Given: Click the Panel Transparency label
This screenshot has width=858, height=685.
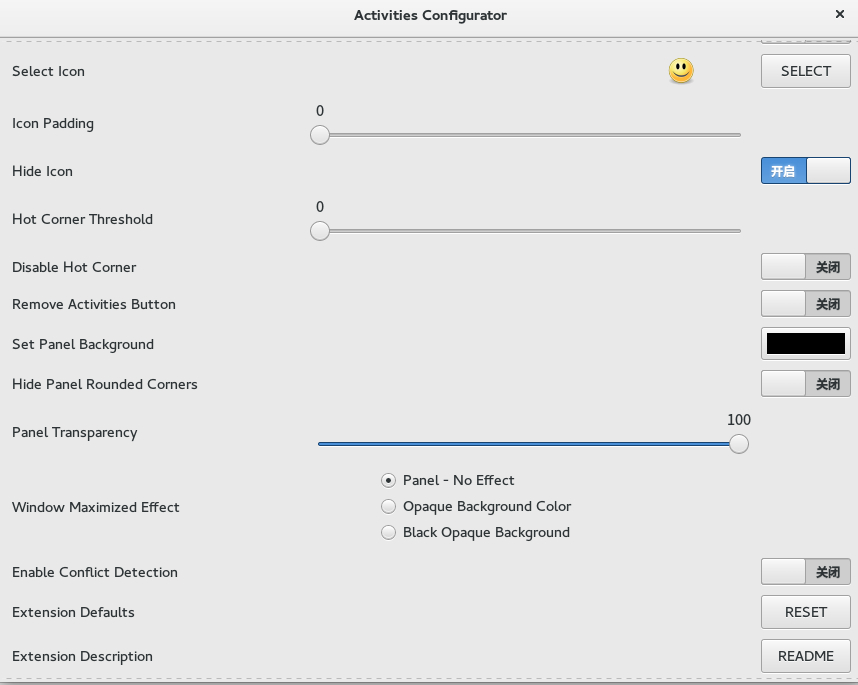Looking at the screenshot, I should tap(74, 433).
